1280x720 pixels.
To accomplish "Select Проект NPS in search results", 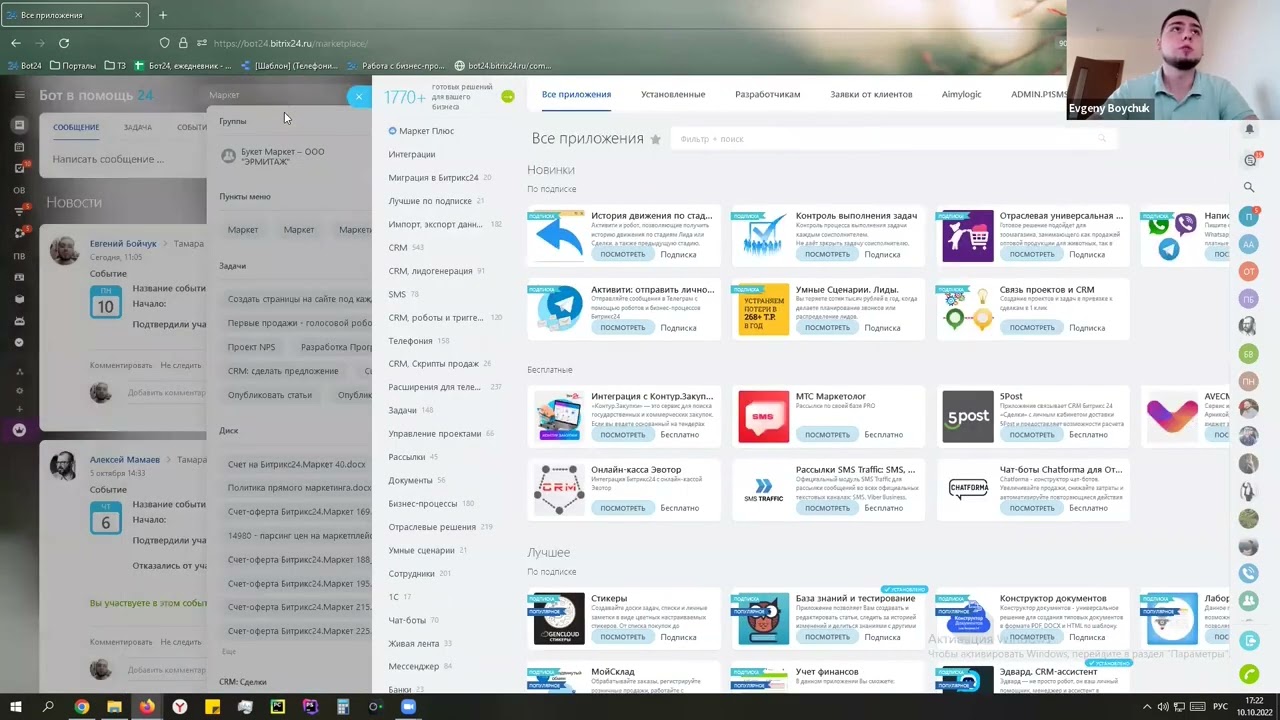I will click(251, 347).
